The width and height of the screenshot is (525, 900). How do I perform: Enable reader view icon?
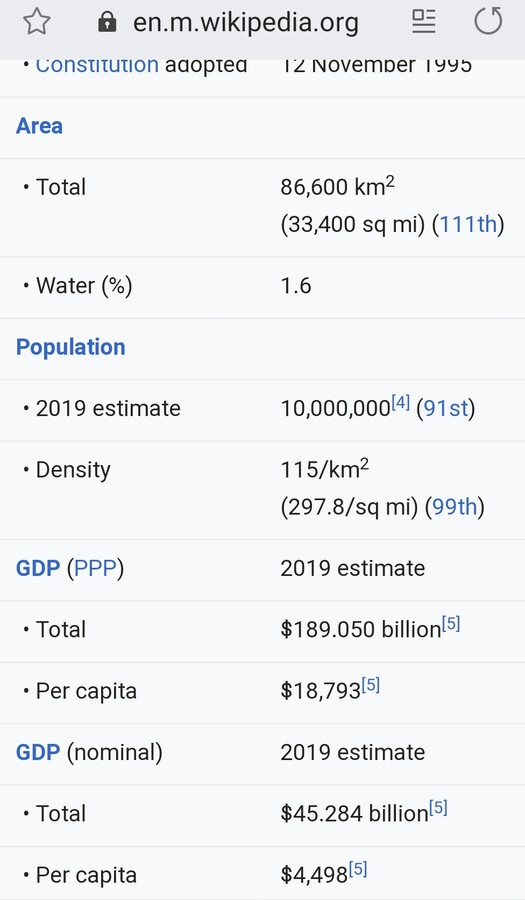point(423,21)
